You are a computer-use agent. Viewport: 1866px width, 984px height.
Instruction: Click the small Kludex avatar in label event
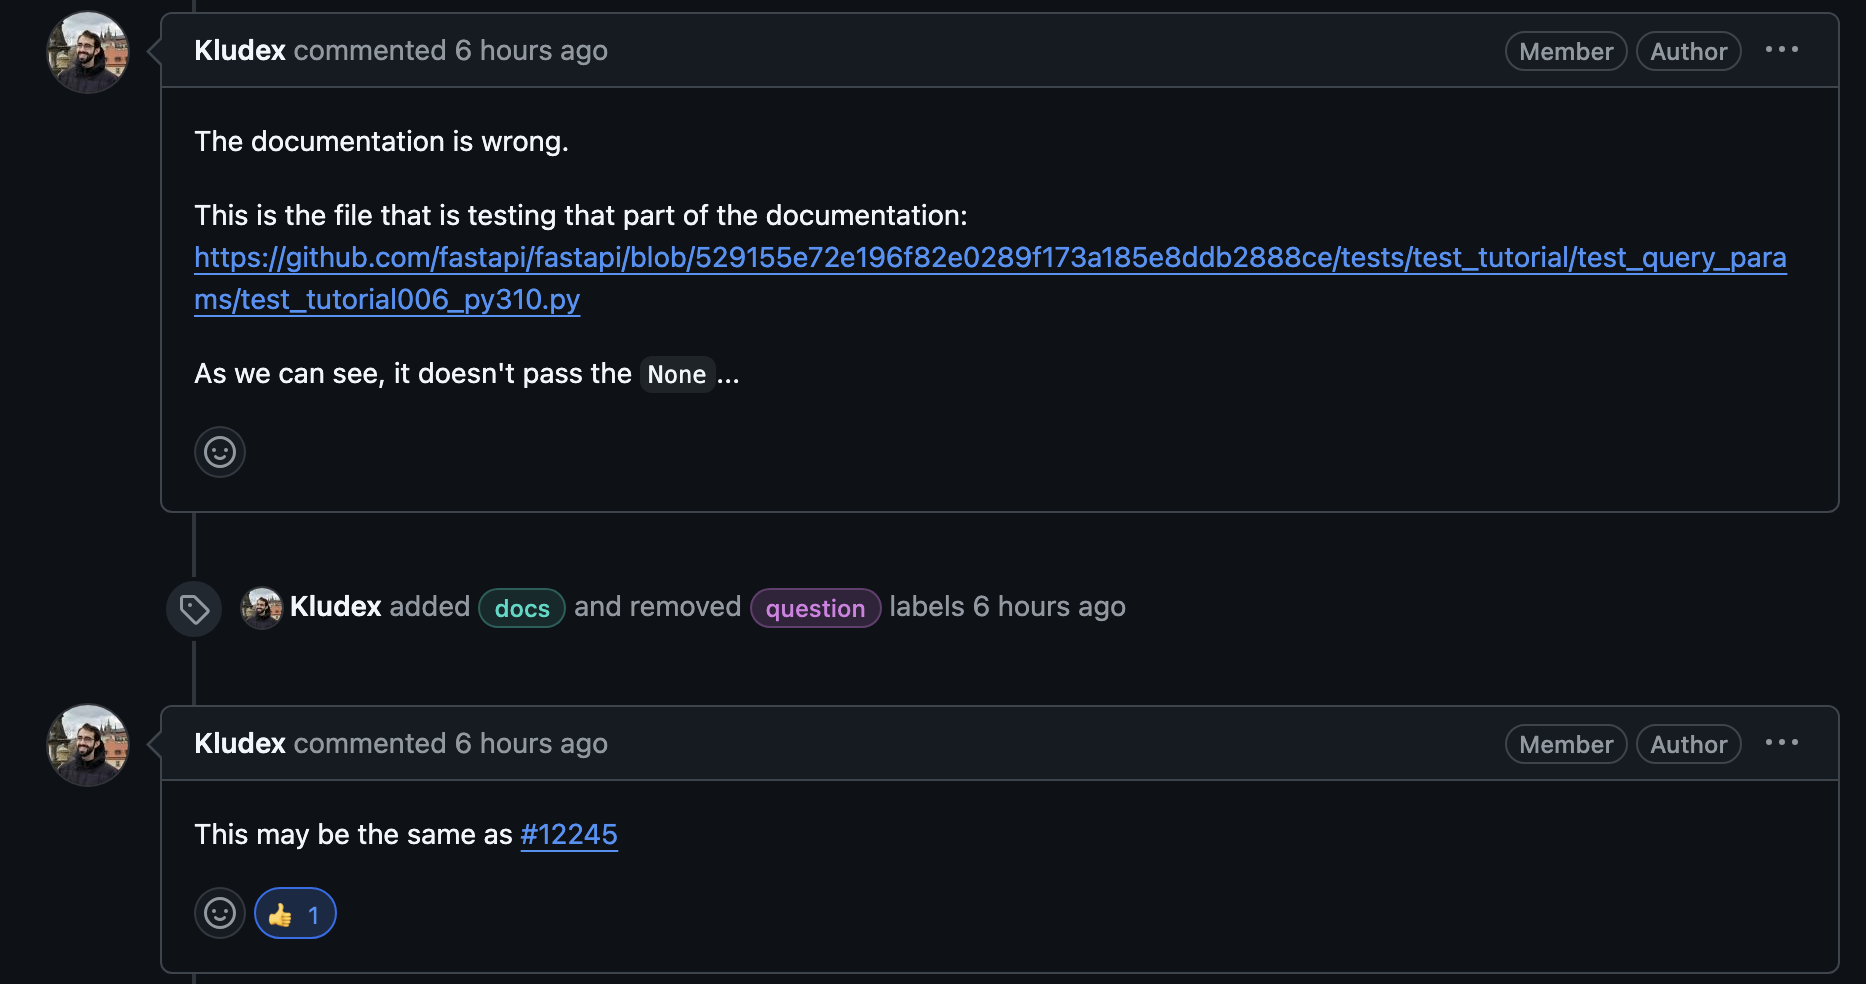[x=262, y=607]
